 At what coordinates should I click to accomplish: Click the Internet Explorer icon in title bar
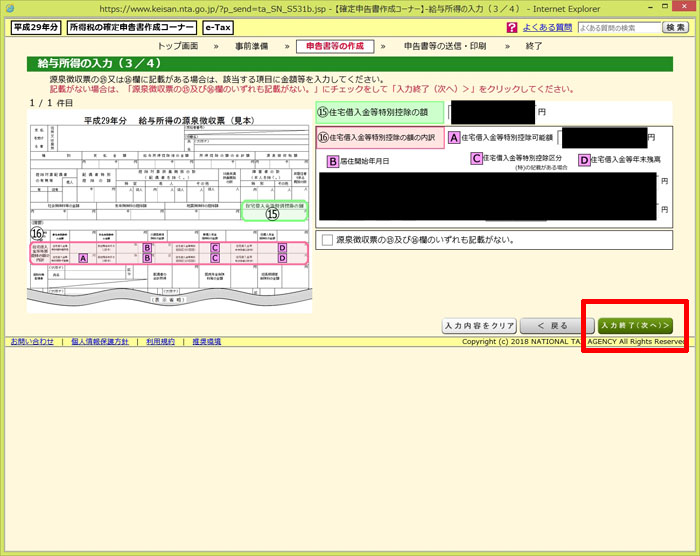click(x=9, y=8)
